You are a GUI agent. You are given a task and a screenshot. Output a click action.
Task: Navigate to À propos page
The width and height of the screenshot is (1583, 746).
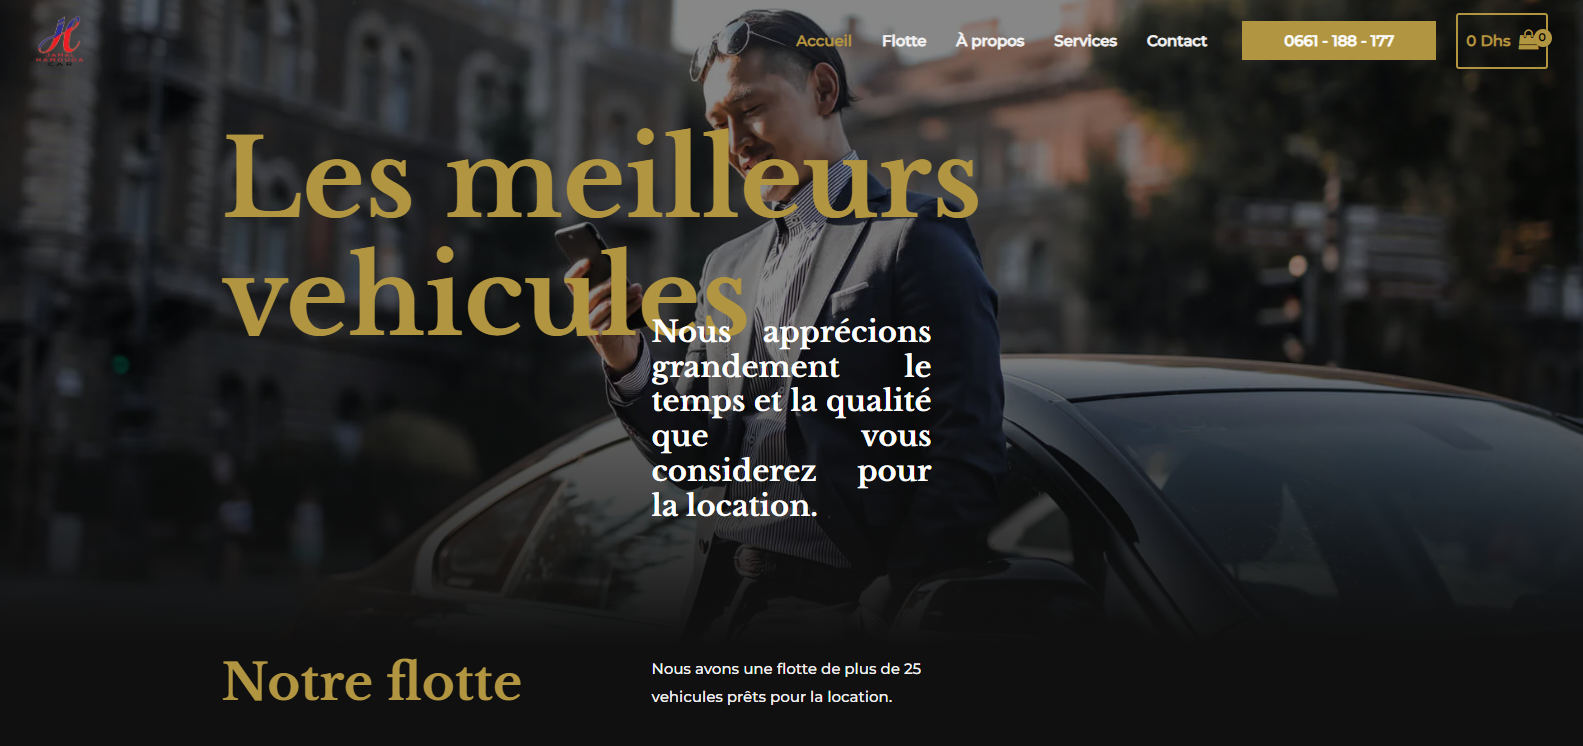990,41
